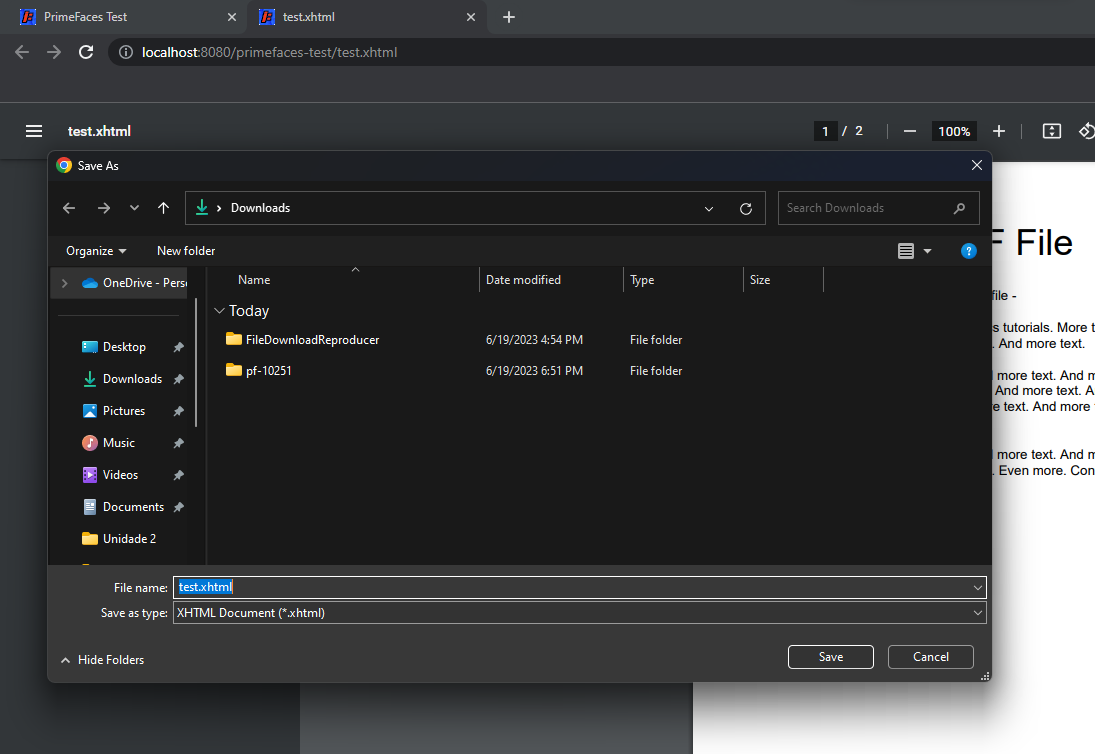1095x754 pixels.
Task: Refresh the Downloads folder listing
Action: (x=745, y=208)
